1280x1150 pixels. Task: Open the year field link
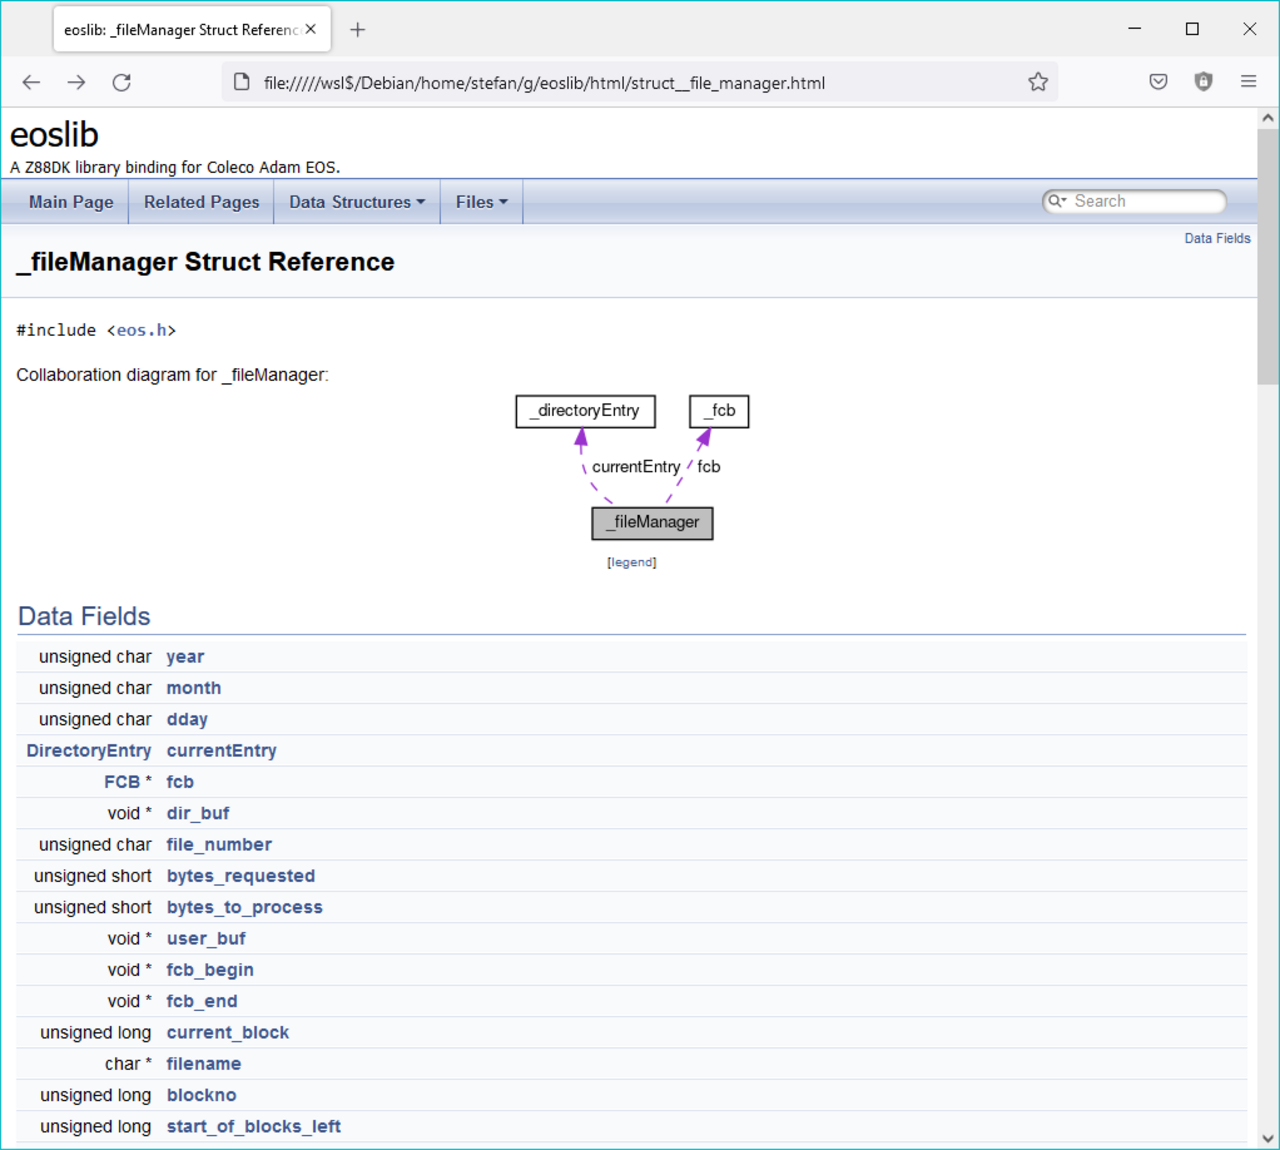click(185, 657)
